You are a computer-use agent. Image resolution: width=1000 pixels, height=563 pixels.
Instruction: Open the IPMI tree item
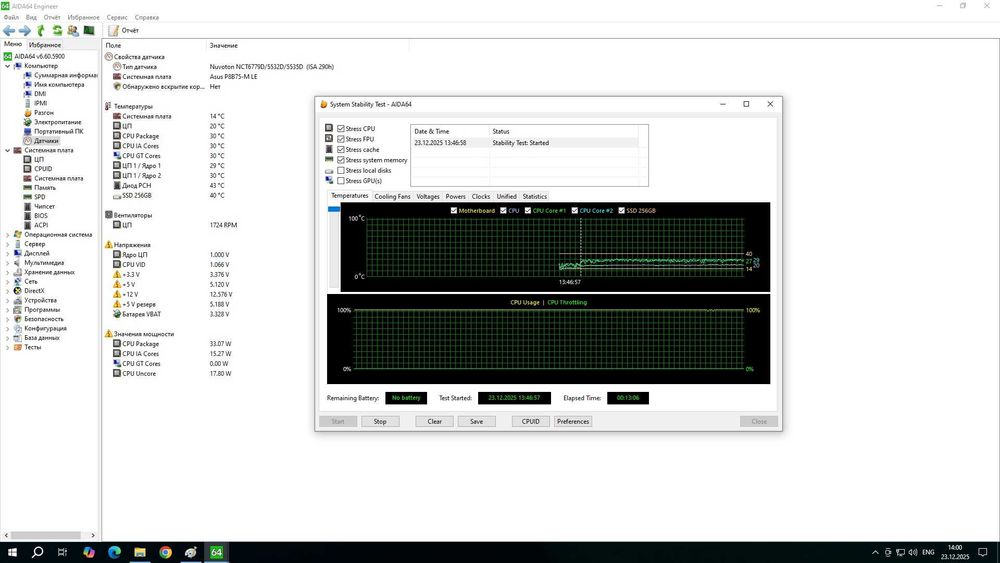40,103
